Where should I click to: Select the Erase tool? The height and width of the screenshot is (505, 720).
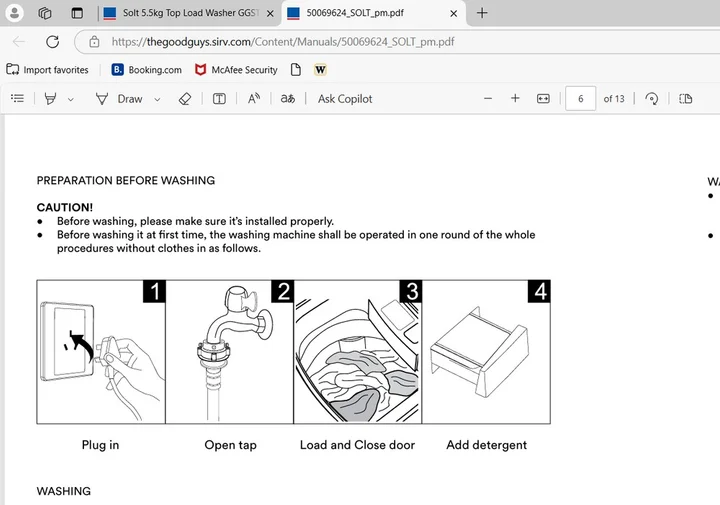pyautogui.click(x=184, y=99)
